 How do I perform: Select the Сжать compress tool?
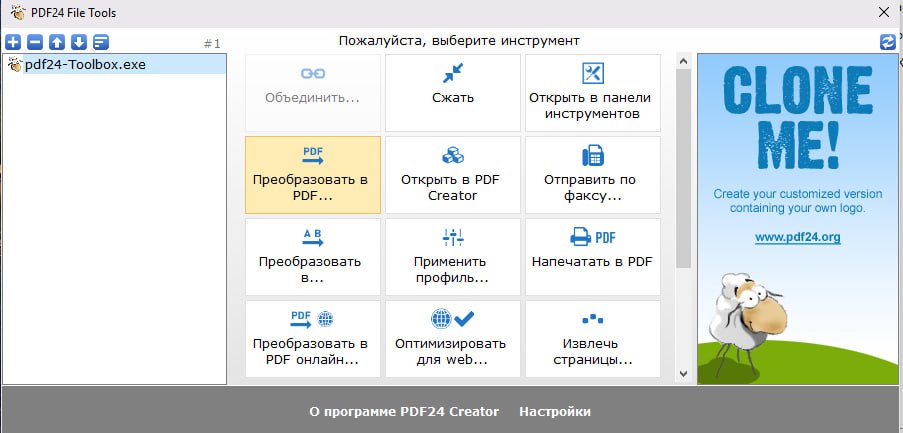coord(453,93)
